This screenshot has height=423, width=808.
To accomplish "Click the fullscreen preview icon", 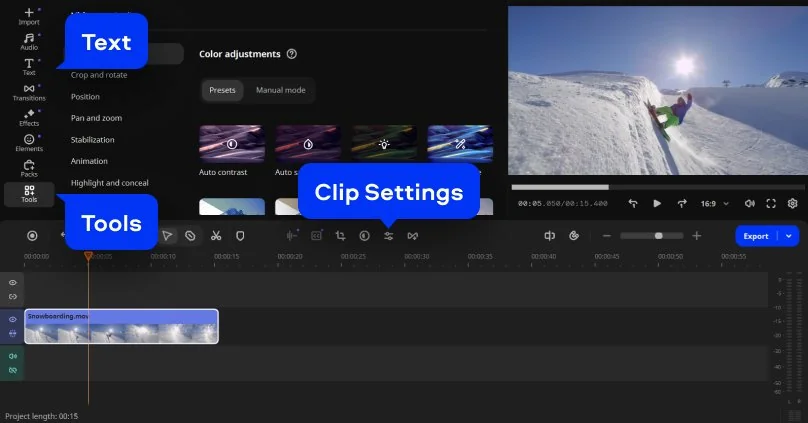I will click(771, 203).
